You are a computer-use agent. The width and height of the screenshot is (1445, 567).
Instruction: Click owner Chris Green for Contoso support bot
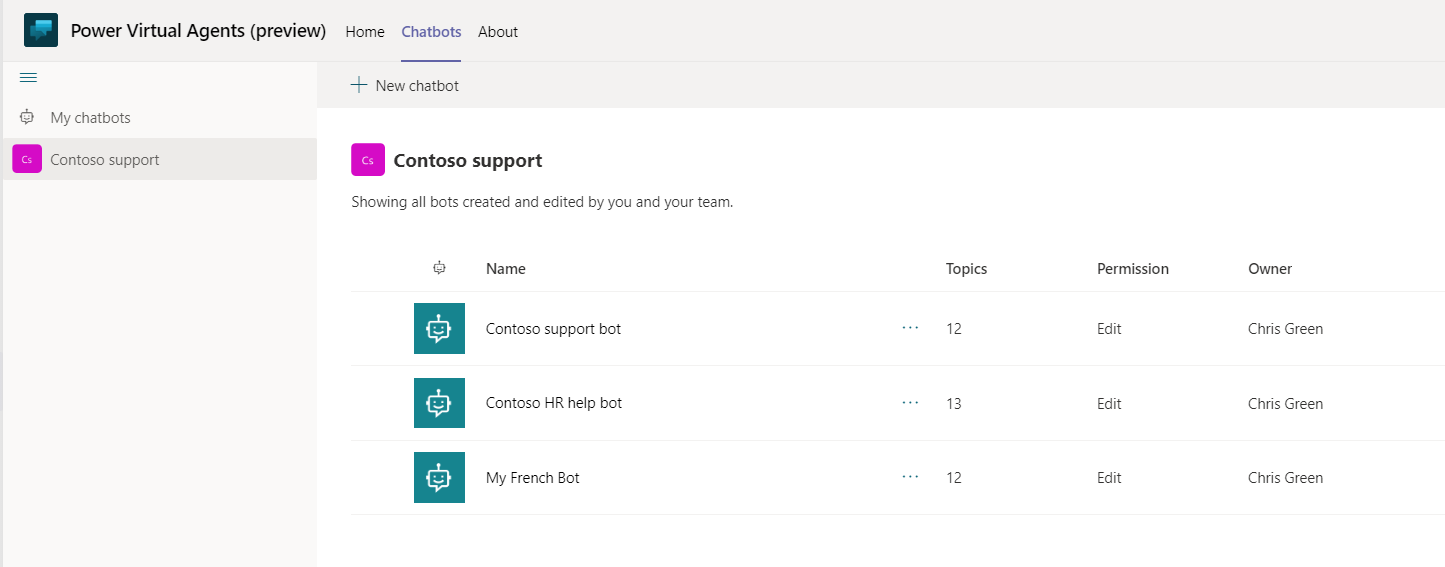click(x=1285, y=329)
